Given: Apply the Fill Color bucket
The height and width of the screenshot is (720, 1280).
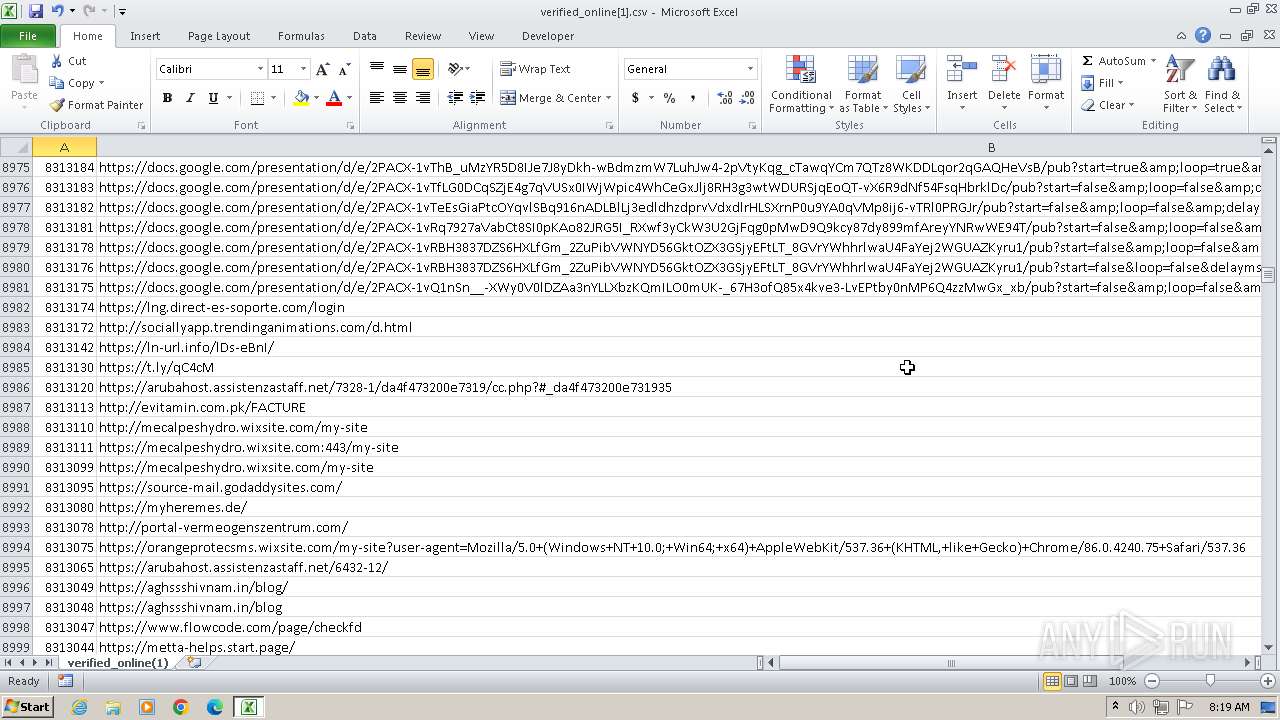Looking at the screenshot, I should 301,98.
